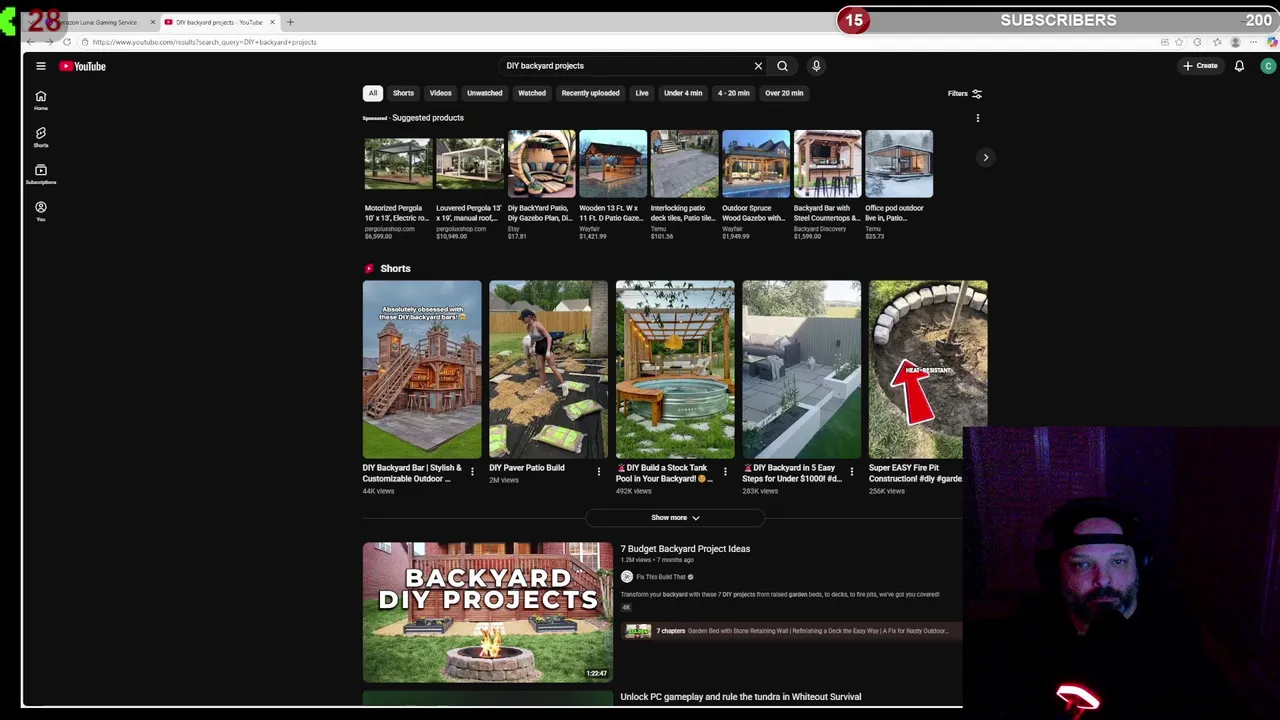Reload the page in browser toolbar

pyautogui.click(x=67, y=42)
